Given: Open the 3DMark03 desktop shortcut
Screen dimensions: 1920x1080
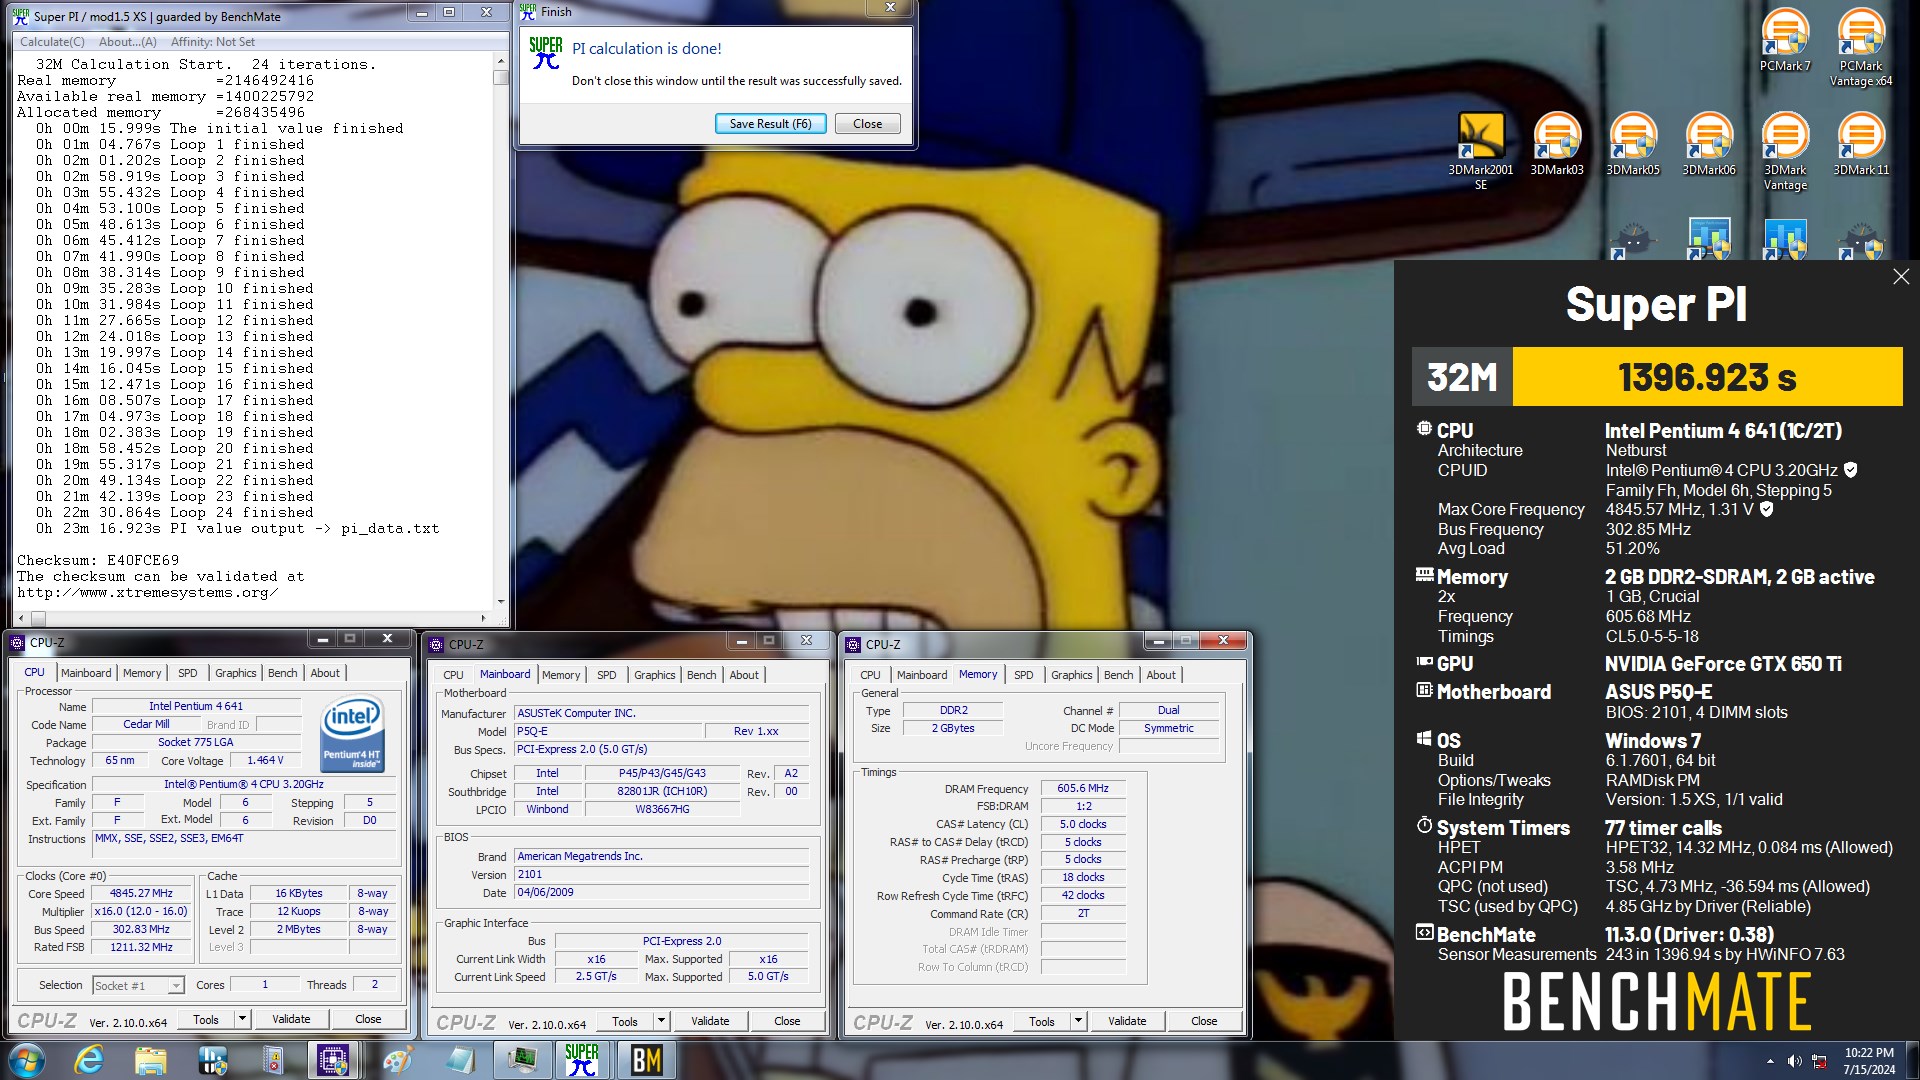Looking at the screenshot, I should point(1557,144).
